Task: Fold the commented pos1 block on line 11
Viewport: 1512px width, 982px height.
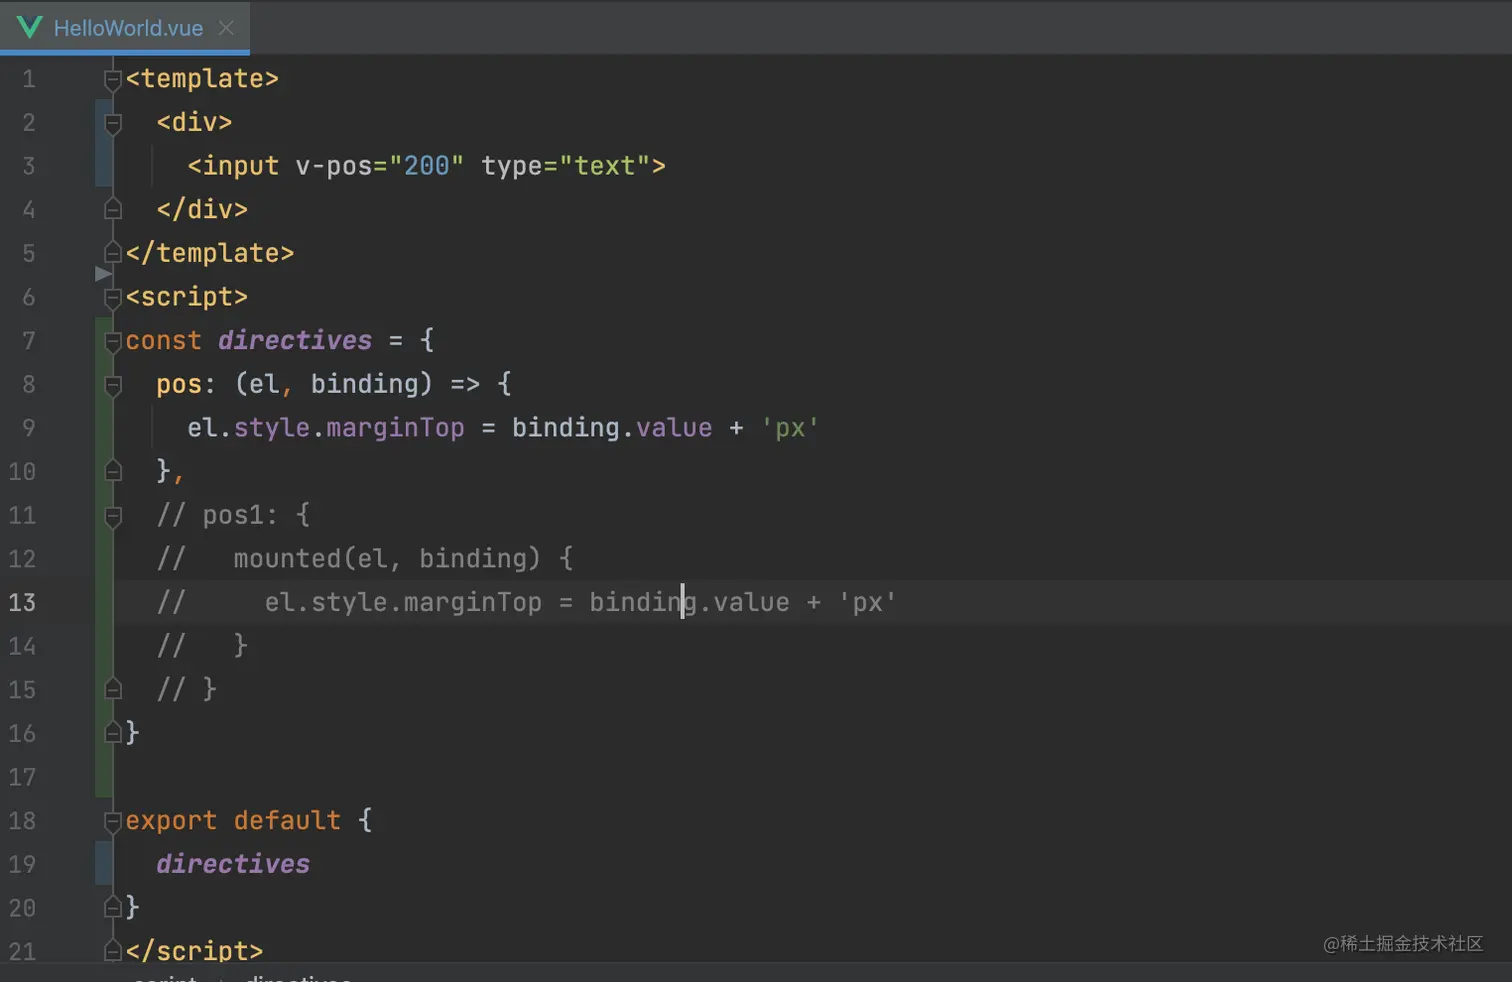Action: pos(113,516)
